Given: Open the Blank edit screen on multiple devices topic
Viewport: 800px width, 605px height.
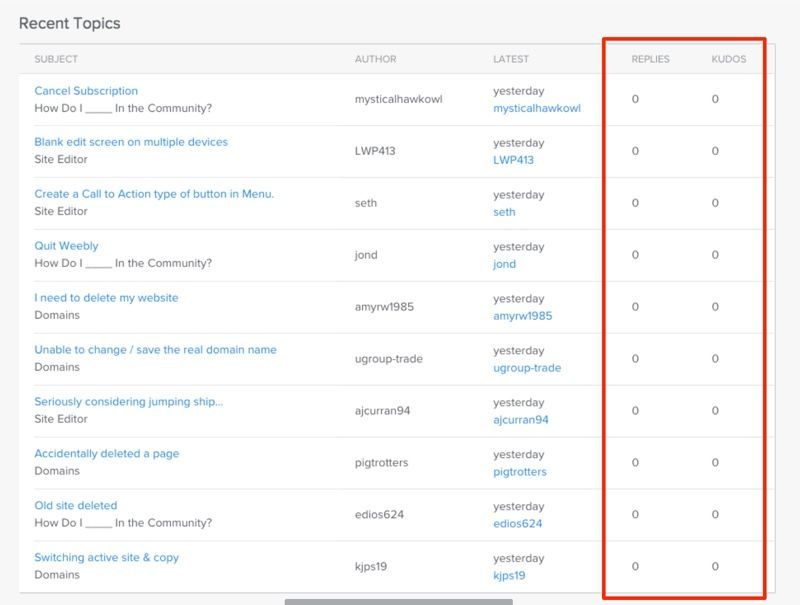Looking at the screenshot, I should click(x=132, y=141).
